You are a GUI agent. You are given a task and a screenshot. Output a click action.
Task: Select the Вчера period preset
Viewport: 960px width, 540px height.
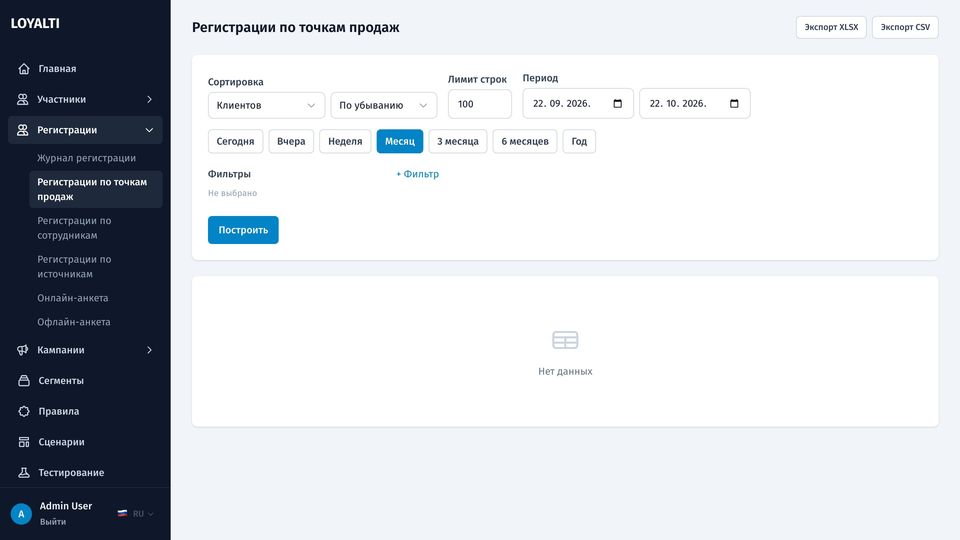coord(291,141)
